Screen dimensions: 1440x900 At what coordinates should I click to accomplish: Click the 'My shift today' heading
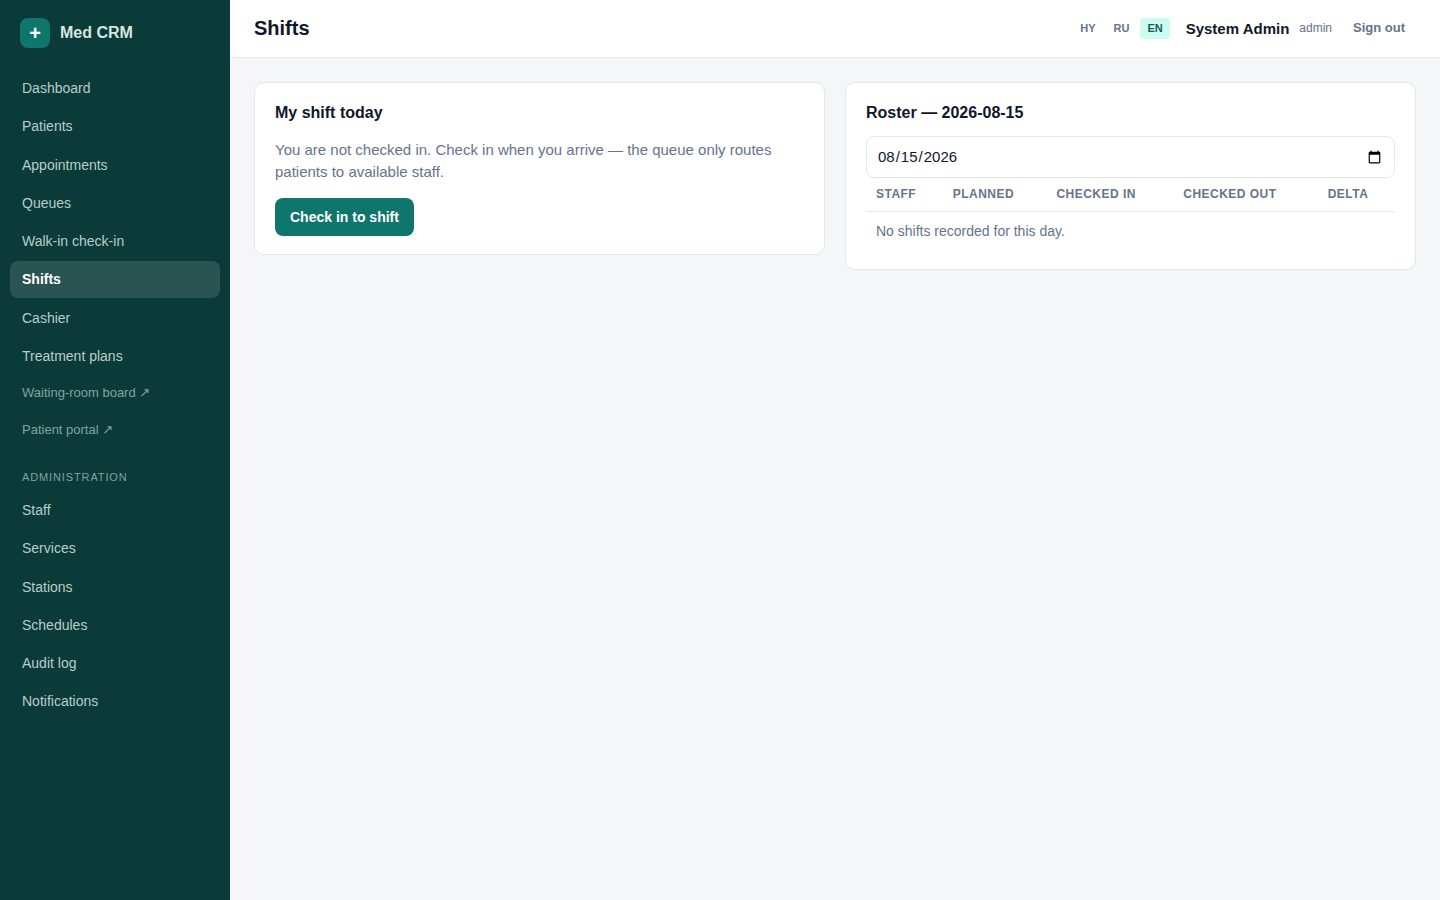[x=329, y=113]
